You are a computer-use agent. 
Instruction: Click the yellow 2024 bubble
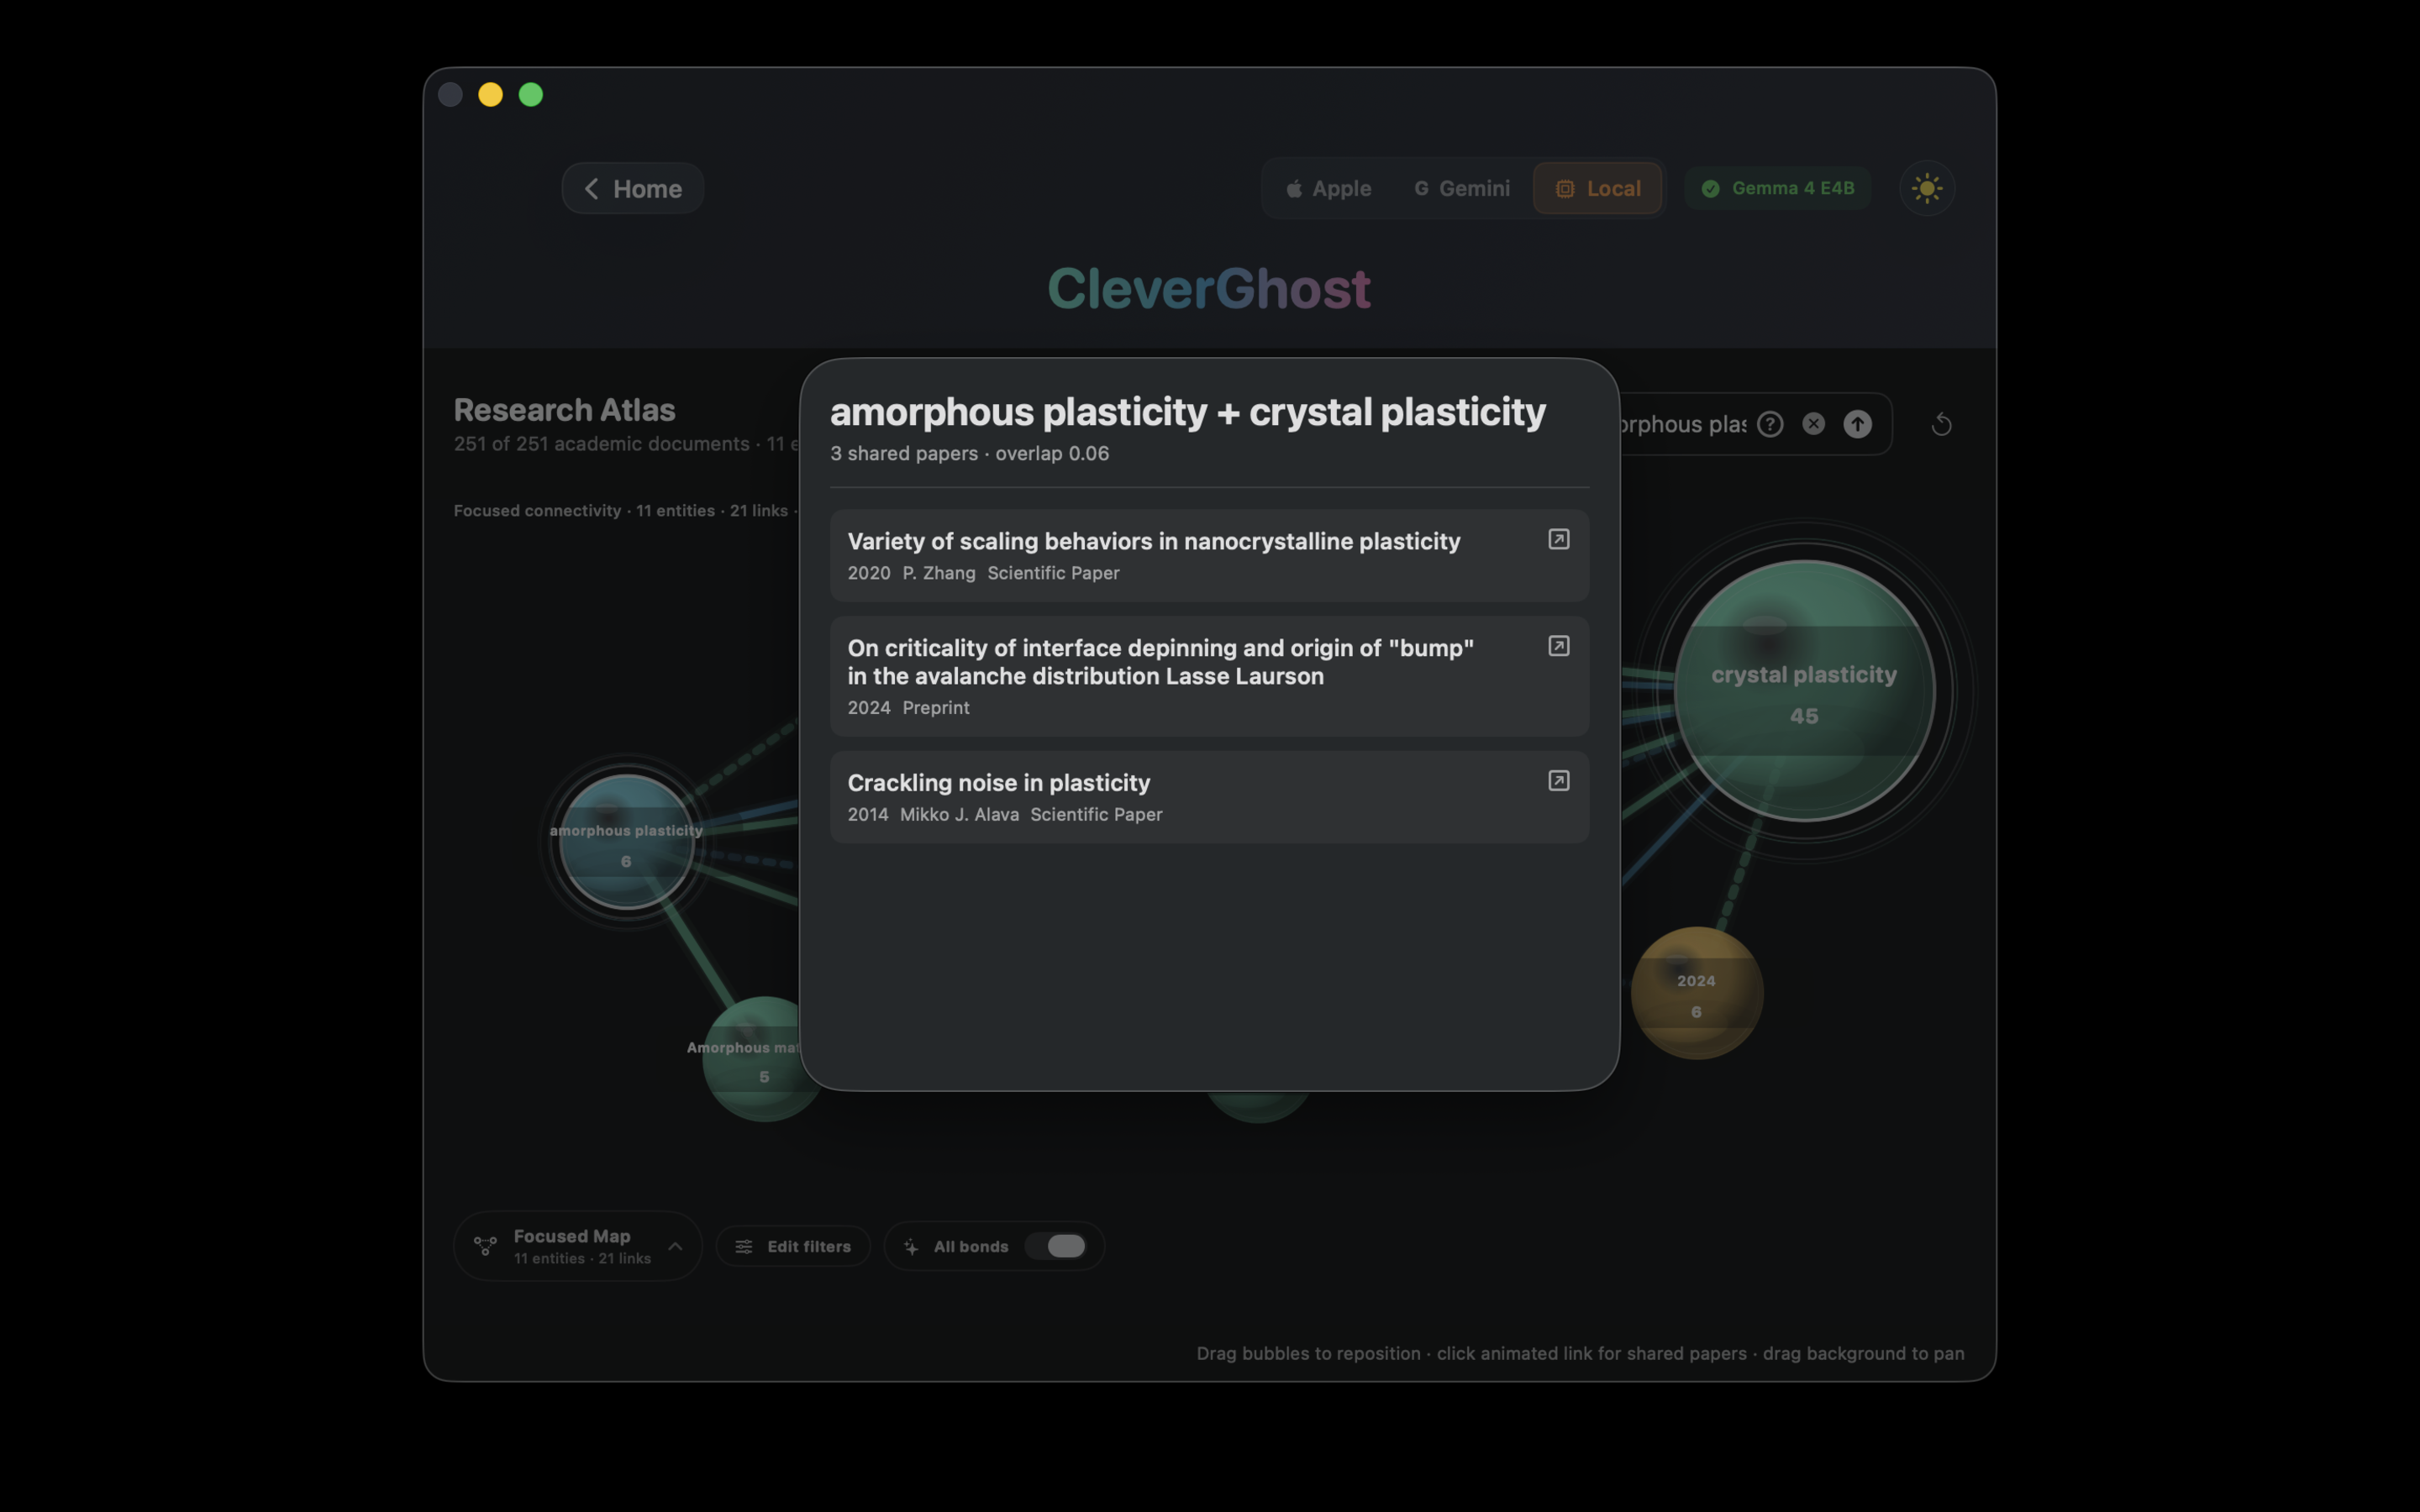coord(1696,993)
